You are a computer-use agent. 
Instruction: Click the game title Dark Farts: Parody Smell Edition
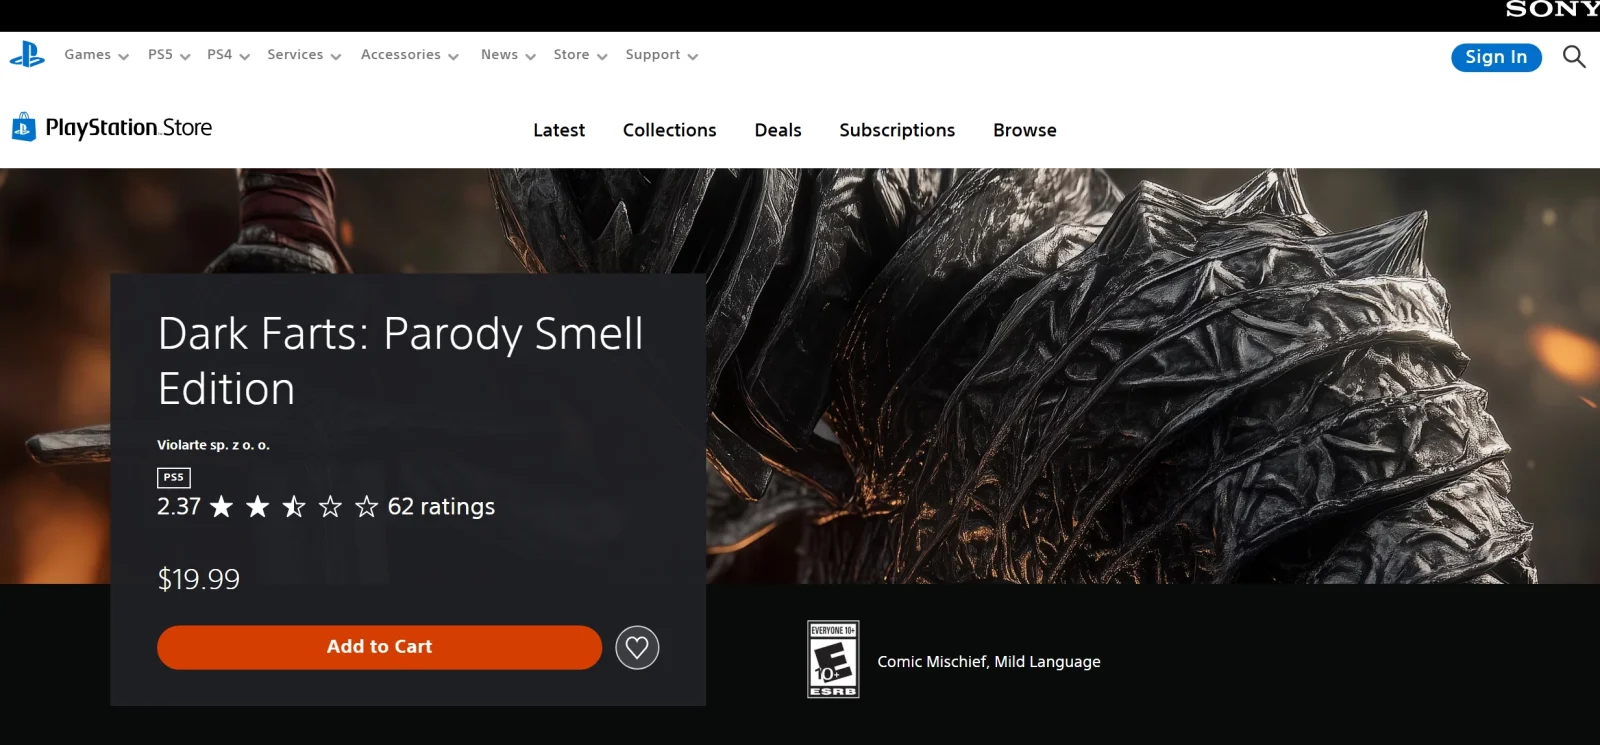(x=400, y=361)
